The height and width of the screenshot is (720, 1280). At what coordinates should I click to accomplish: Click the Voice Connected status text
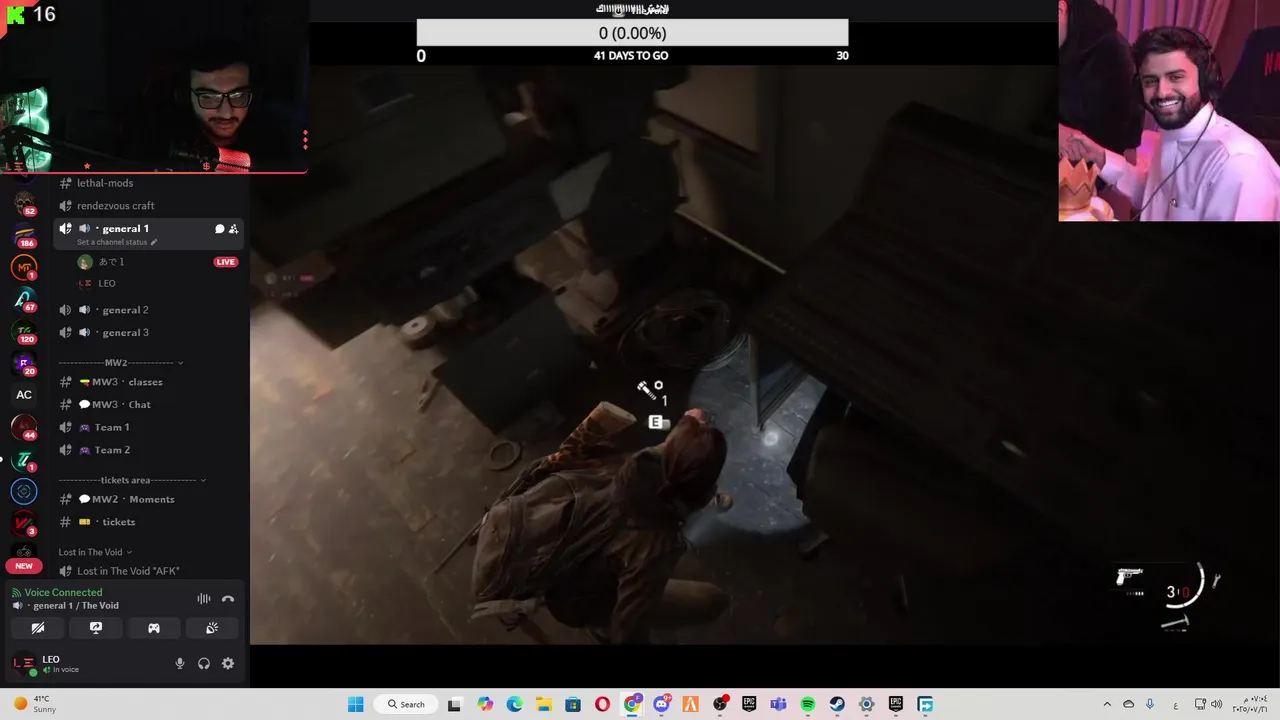point(63,593)
